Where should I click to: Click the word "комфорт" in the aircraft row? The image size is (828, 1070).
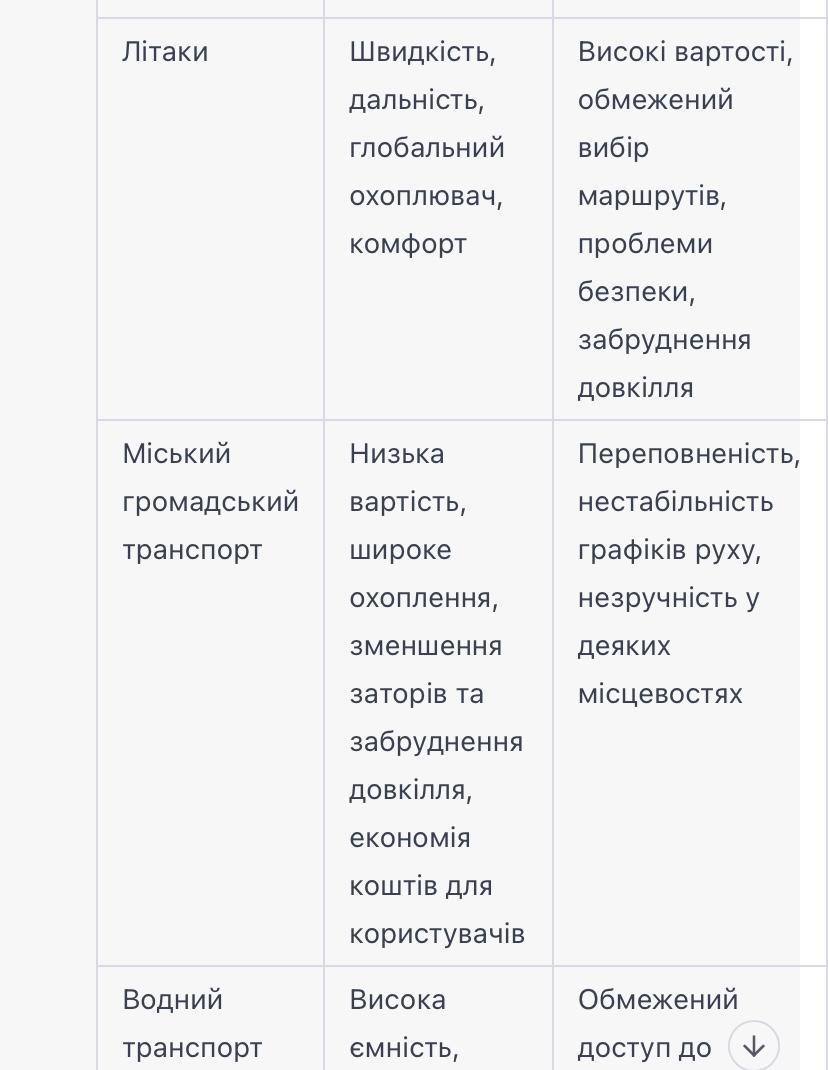408,244
